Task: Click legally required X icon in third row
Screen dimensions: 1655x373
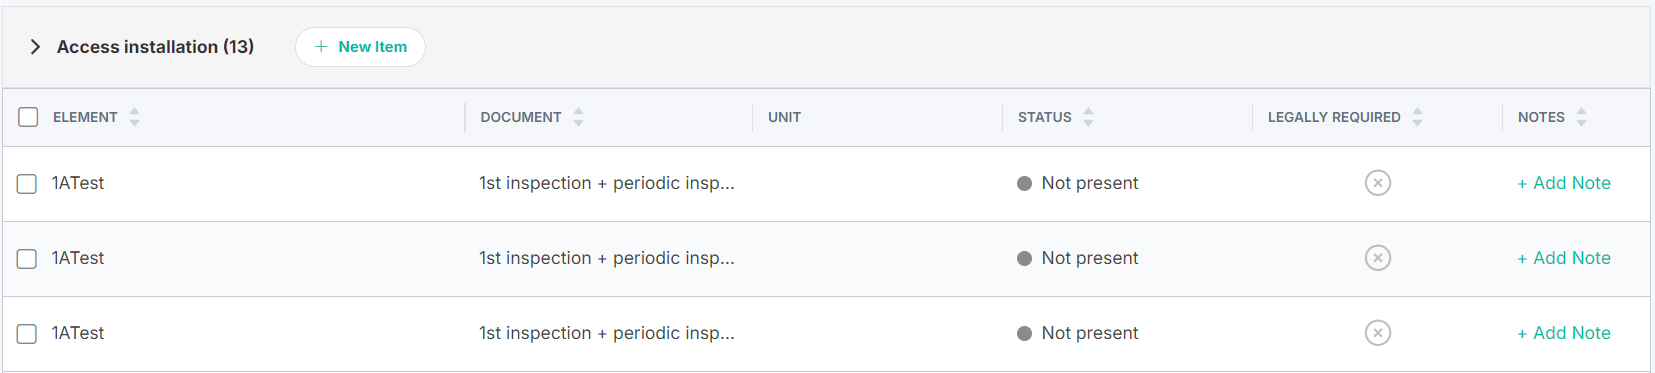Action: click(1378, 333)
